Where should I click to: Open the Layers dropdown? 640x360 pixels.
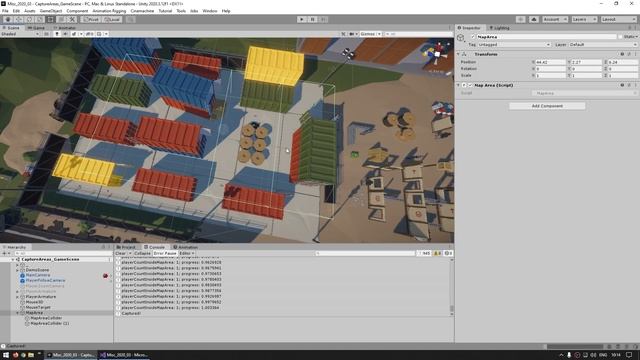584,19
